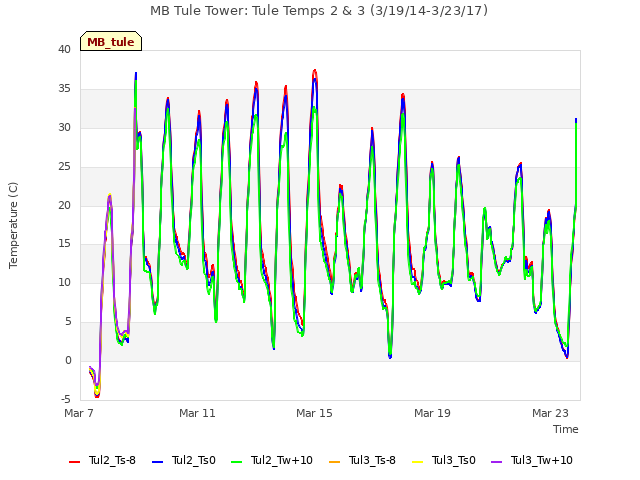Click the 5 y-axis tick label

click(68, 322)
